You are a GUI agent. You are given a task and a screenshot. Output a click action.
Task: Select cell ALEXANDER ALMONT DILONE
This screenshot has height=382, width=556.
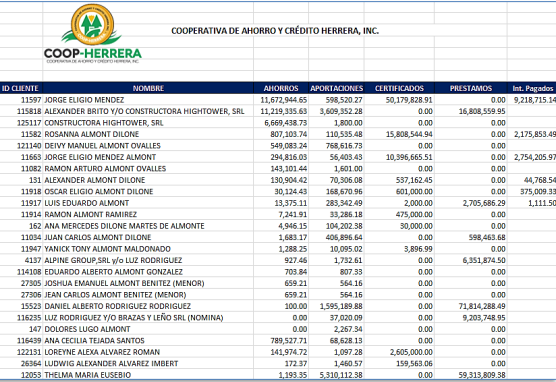point(148,180)
